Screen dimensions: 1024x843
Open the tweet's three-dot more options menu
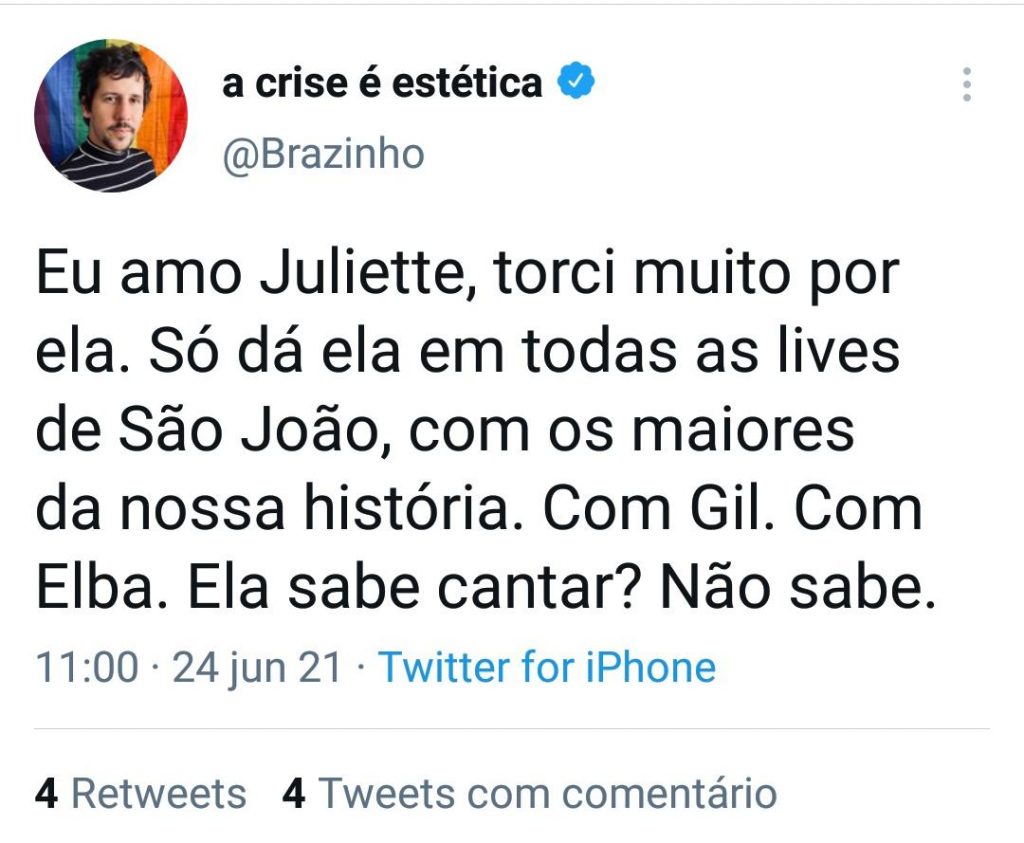tap(966, 85)
